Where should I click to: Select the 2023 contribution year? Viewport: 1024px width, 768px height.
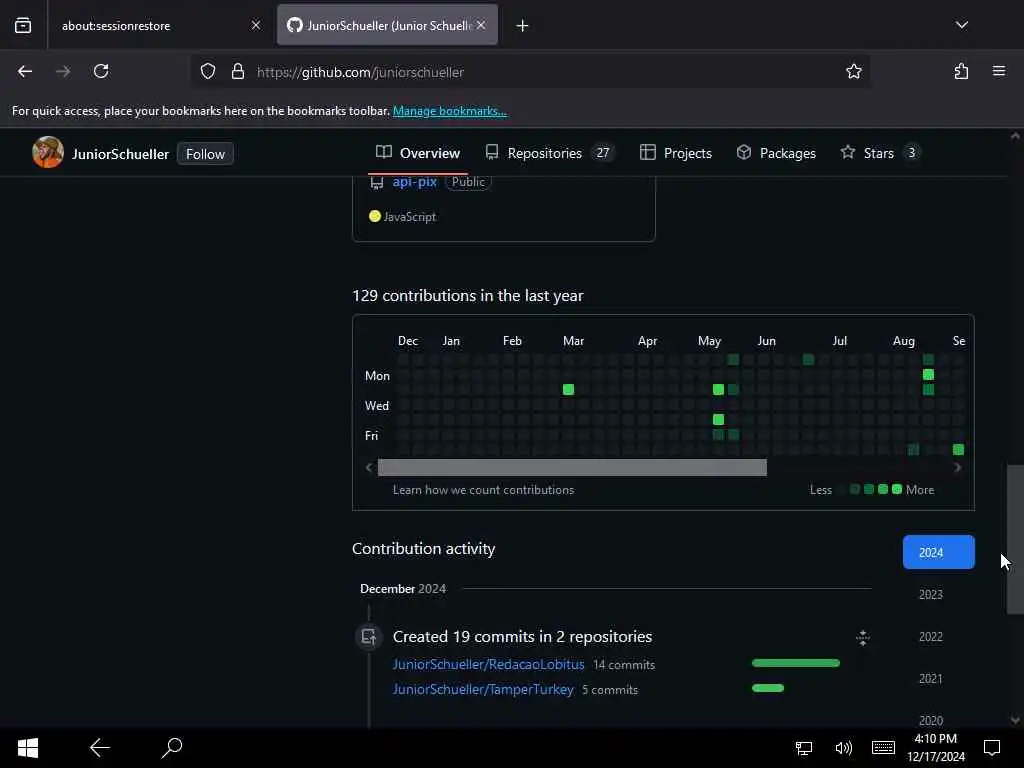pyautogui.click(x=931, y=594)
